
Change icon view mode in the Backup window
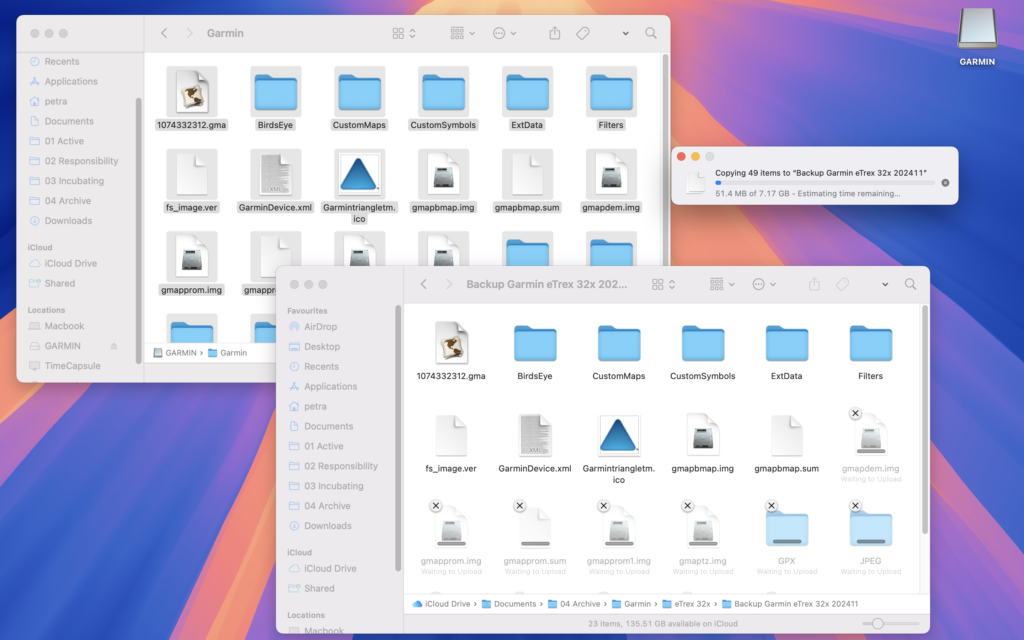[x=663, y=284]
